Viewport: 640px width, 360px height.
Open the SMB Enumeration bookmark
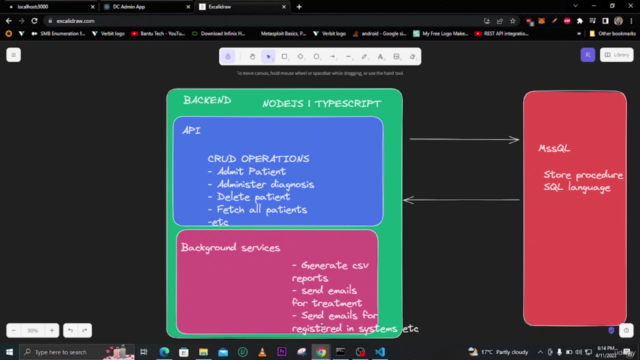coord(58,33)
